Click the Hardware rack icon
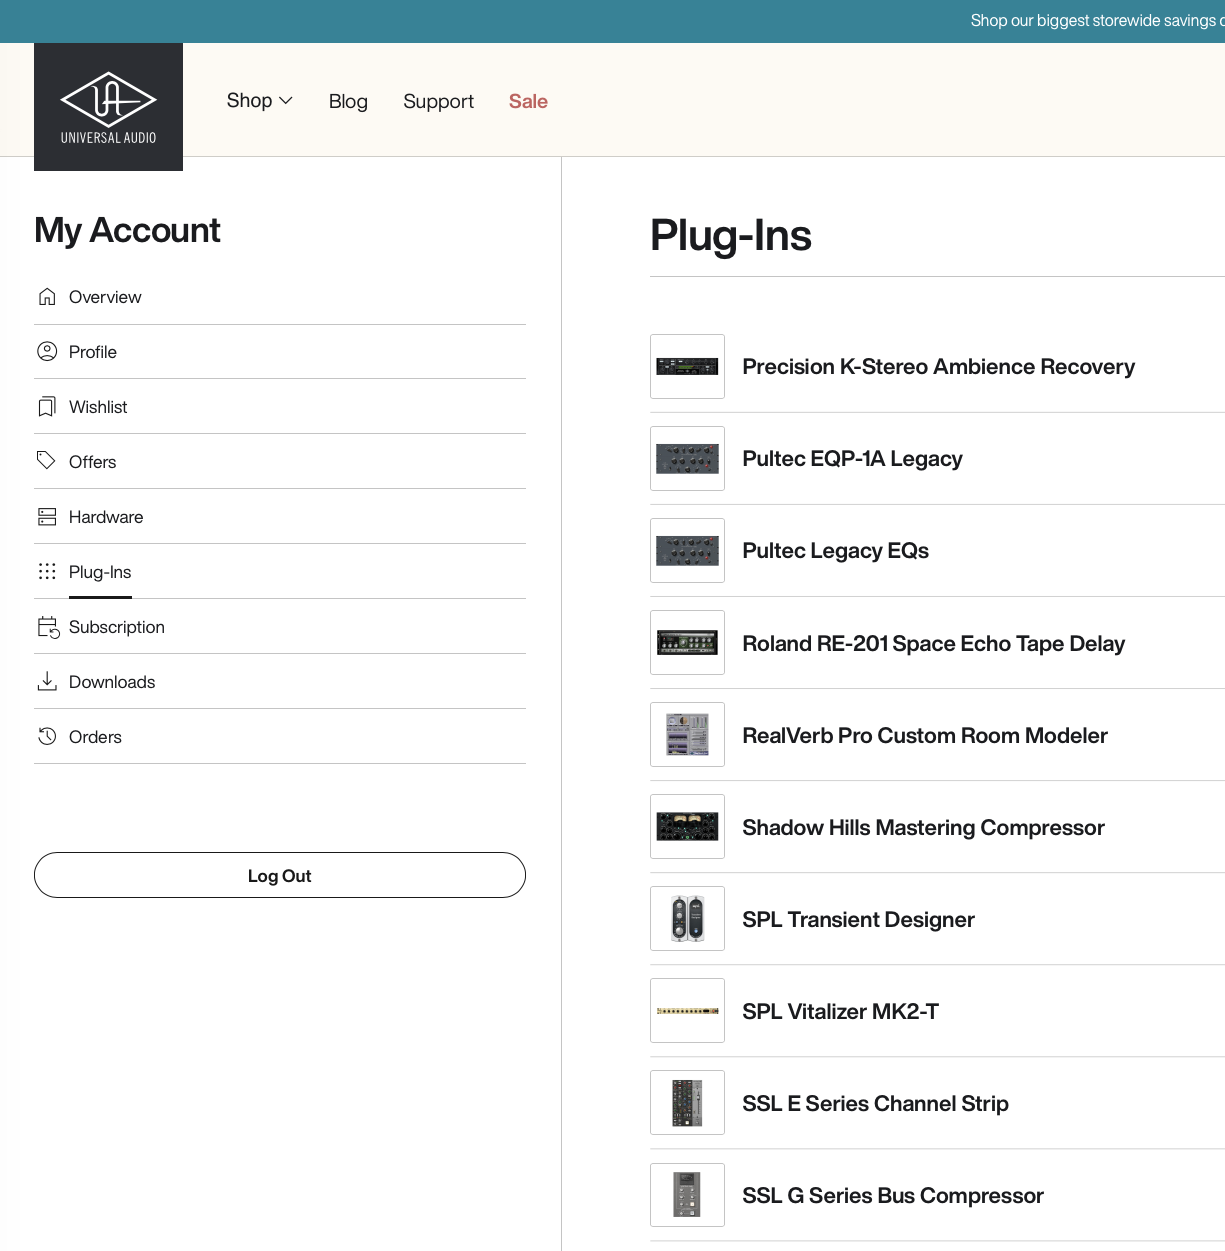 click(47, 517)
